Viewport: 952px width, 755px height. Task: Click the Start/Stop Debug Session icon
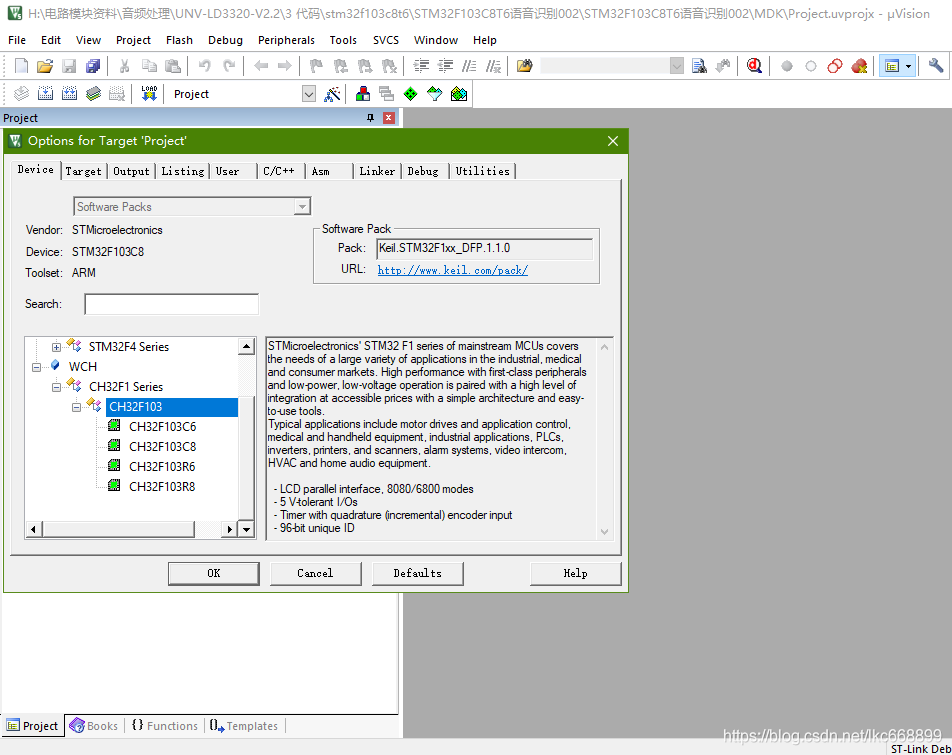(755, 66)
